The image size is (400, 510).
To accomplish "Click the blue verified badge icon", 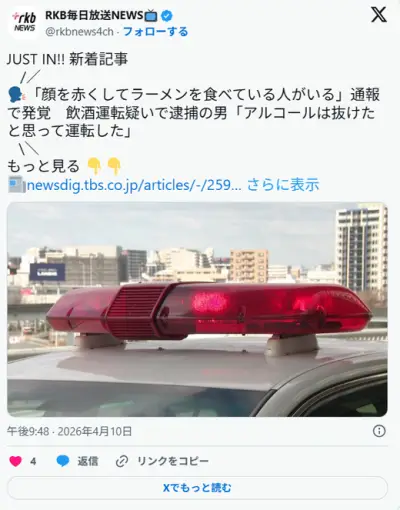I will pyautogui.click(x=167, y=15).
